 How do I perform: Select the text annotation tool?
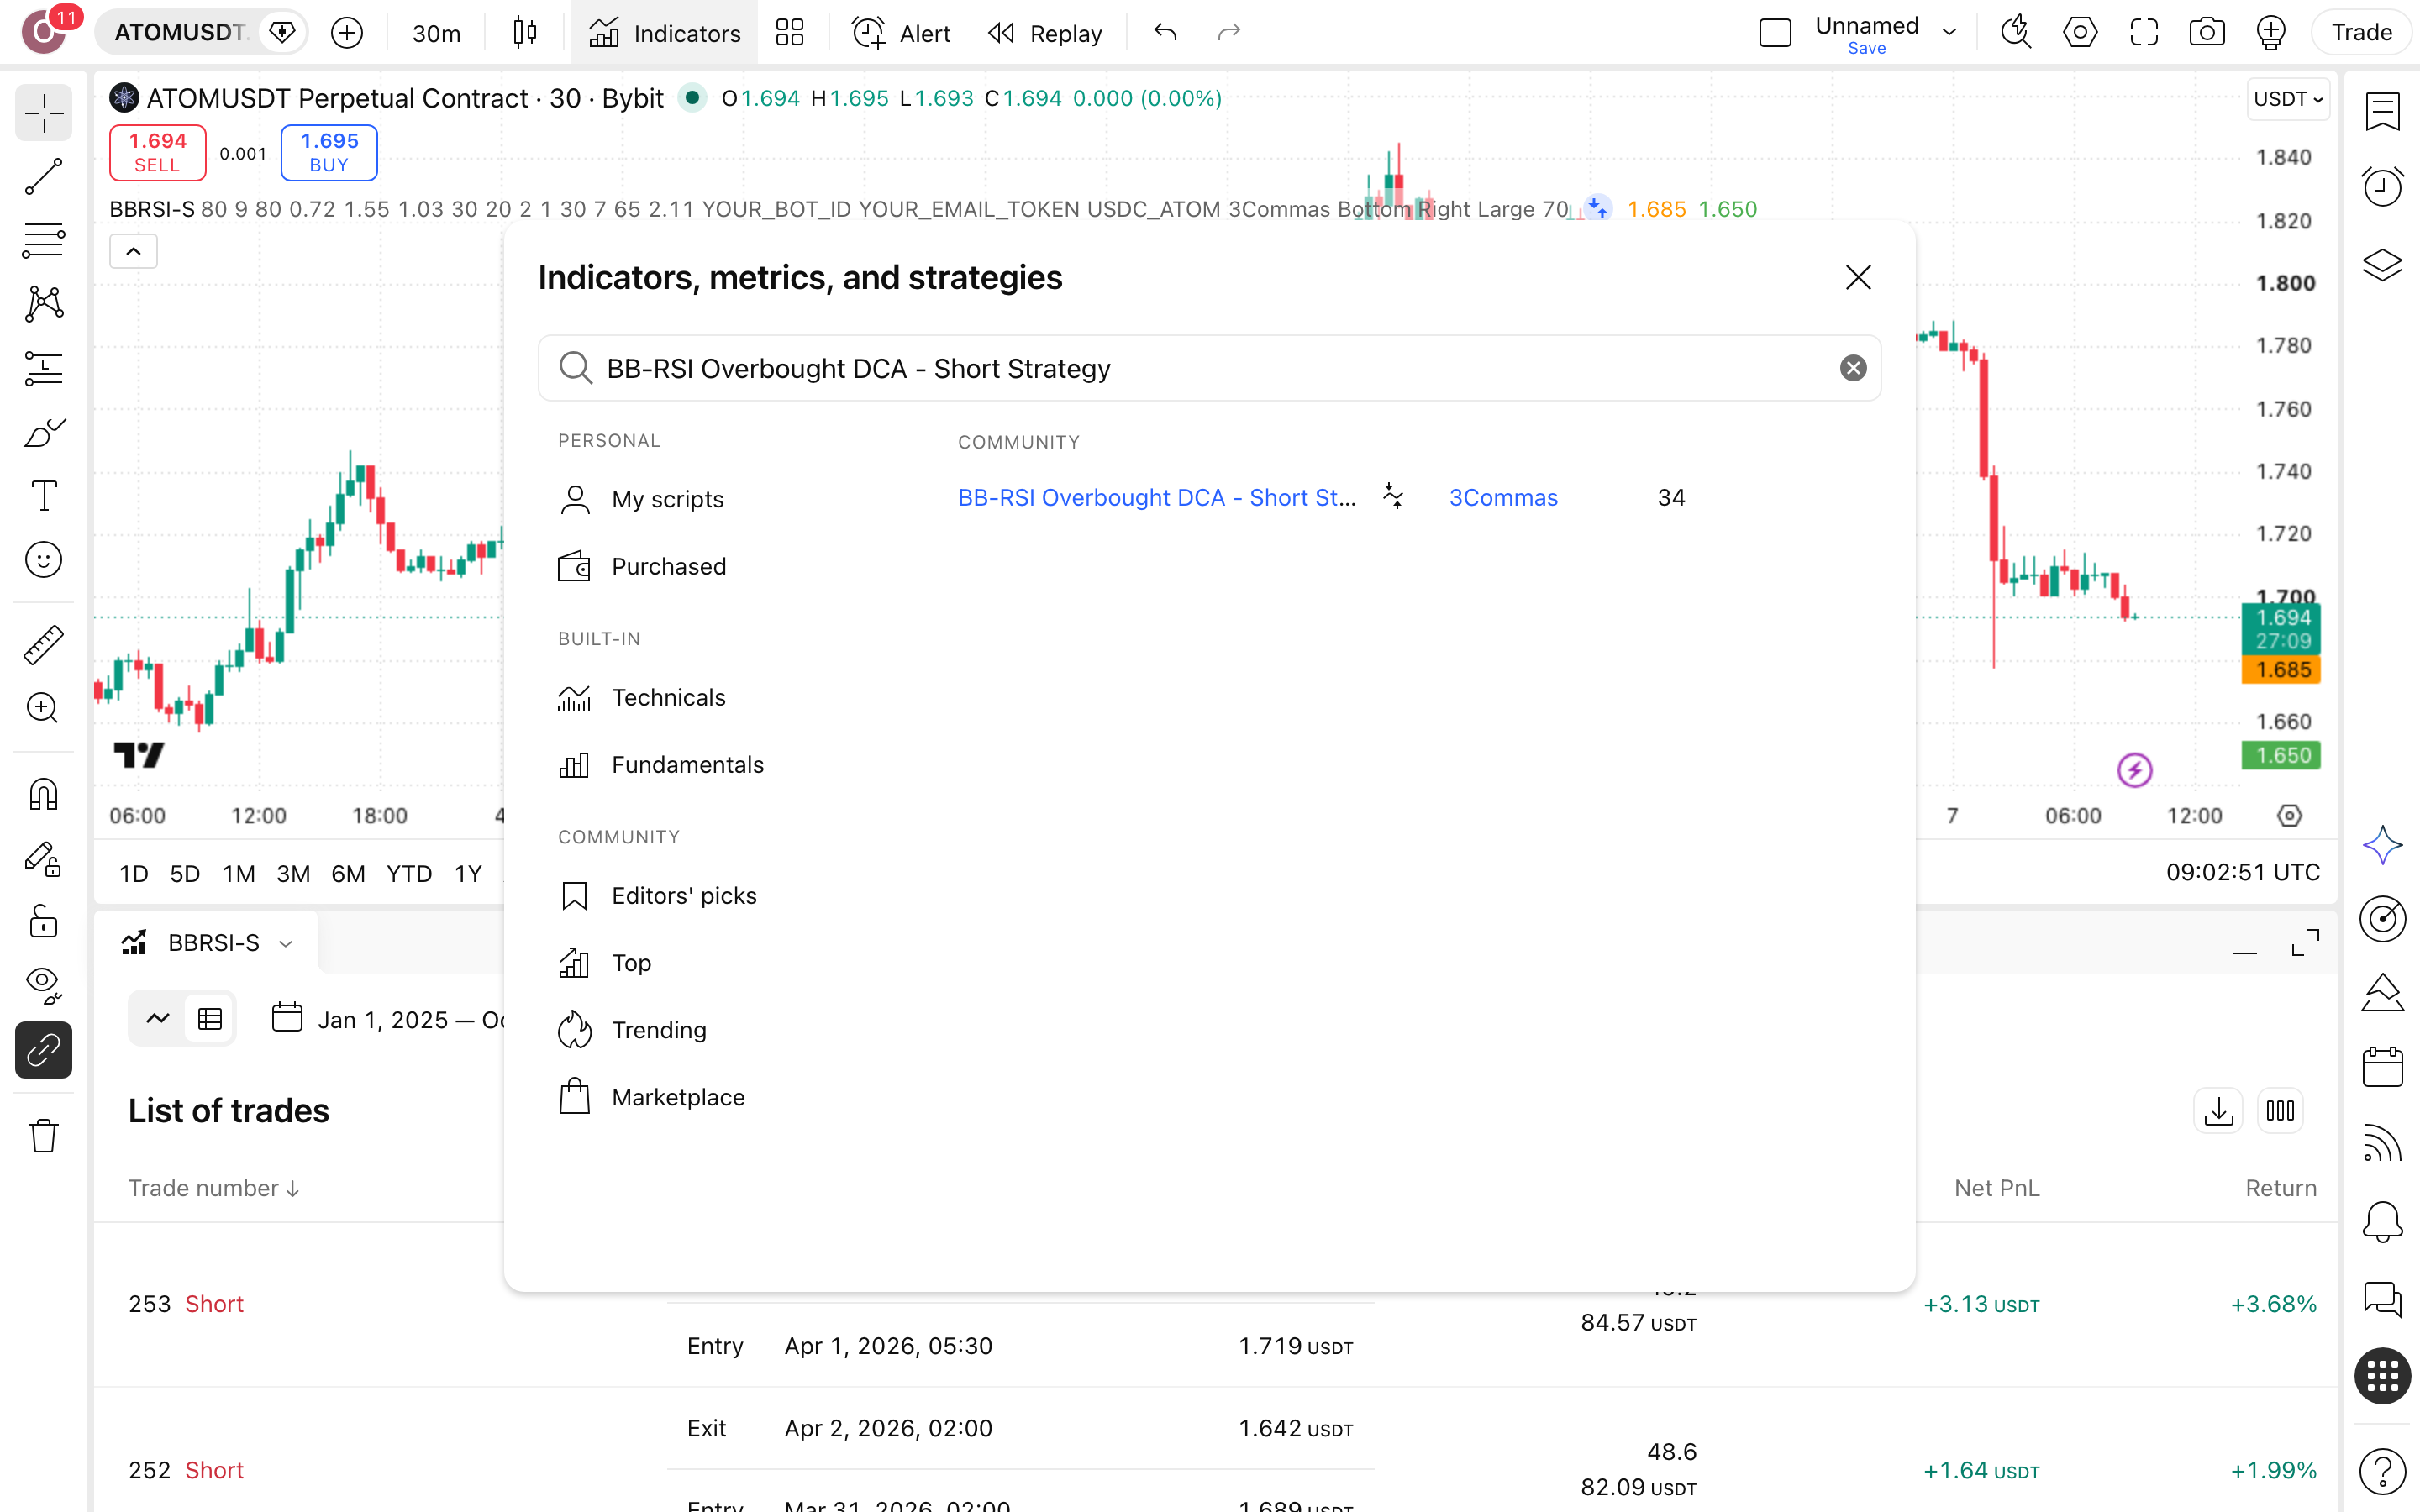point(43,495)
